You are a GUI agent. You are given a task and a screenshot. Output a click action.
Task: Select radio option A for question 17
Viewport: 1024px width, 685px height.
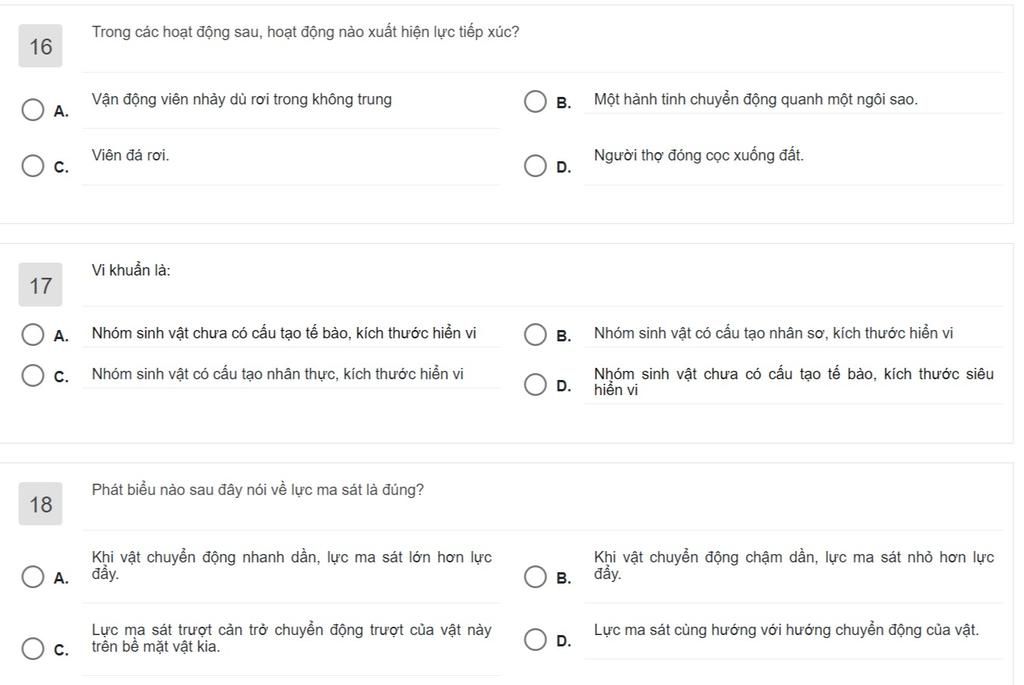click(x=33, y=334)
